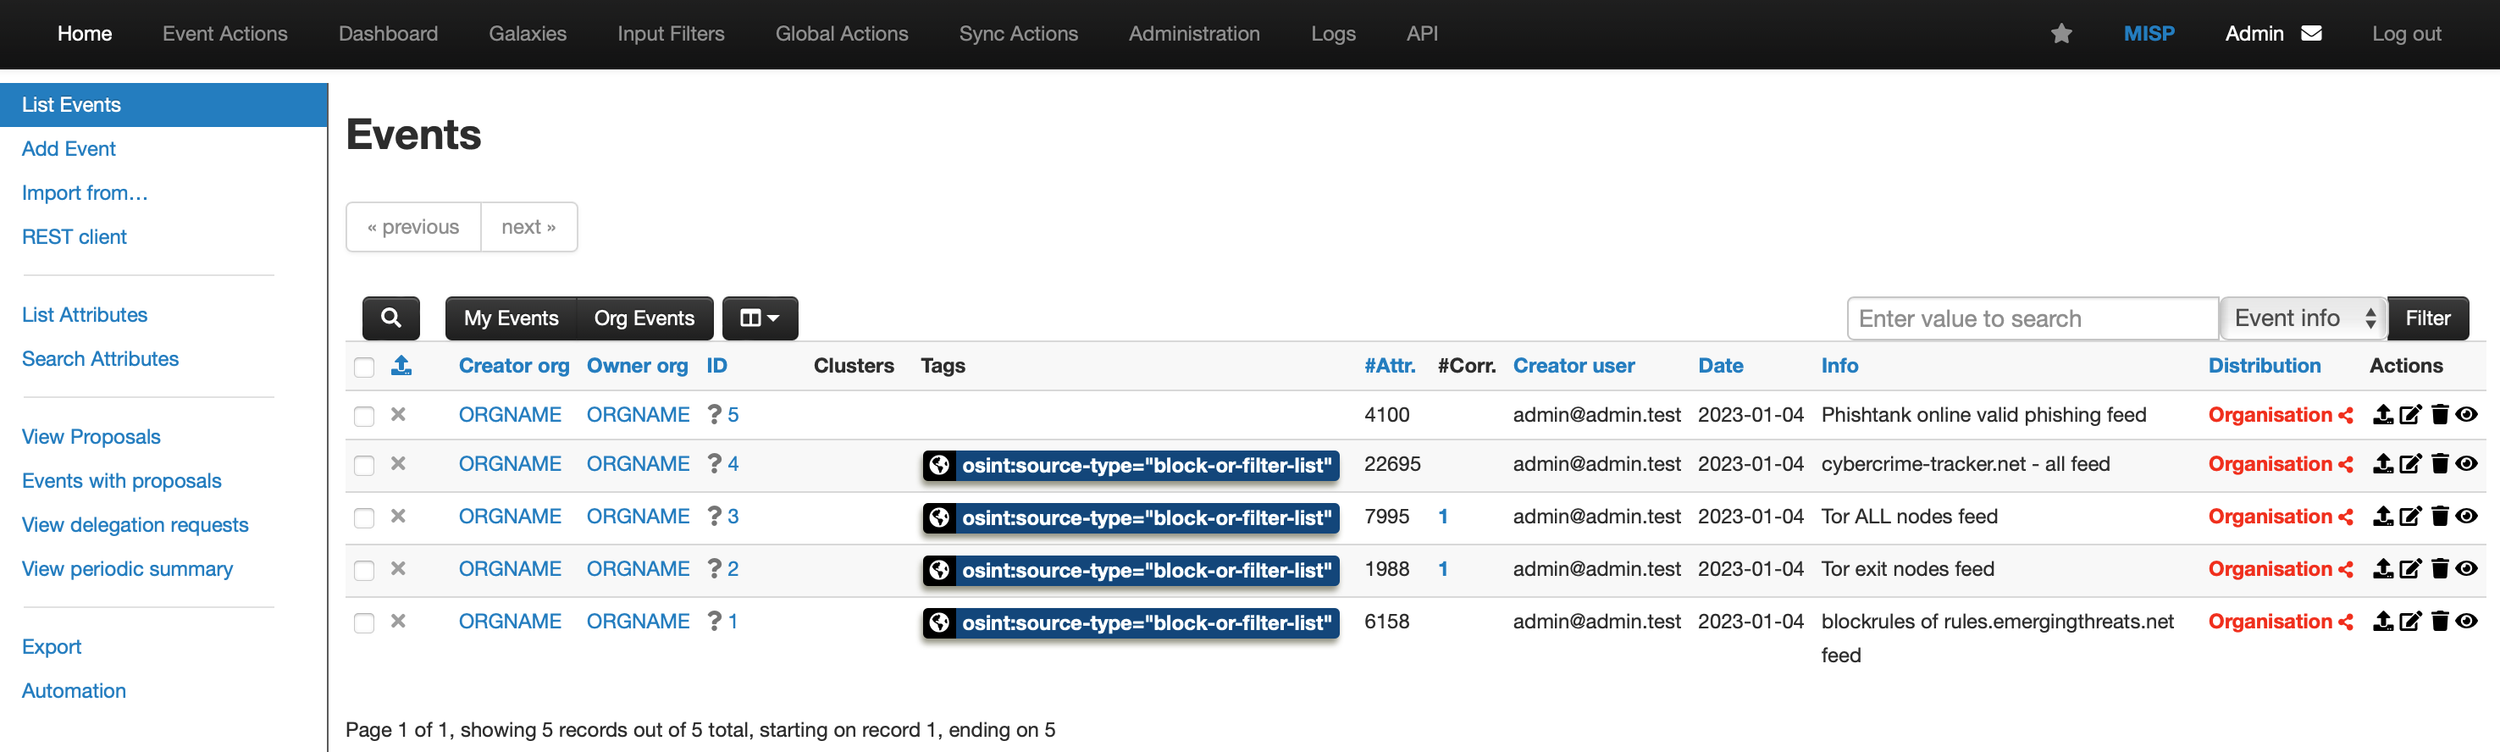Tick the checkbox for event 5 row
Image resolution: width=2500 pixels, height=752 pixels.
[364, 416]
